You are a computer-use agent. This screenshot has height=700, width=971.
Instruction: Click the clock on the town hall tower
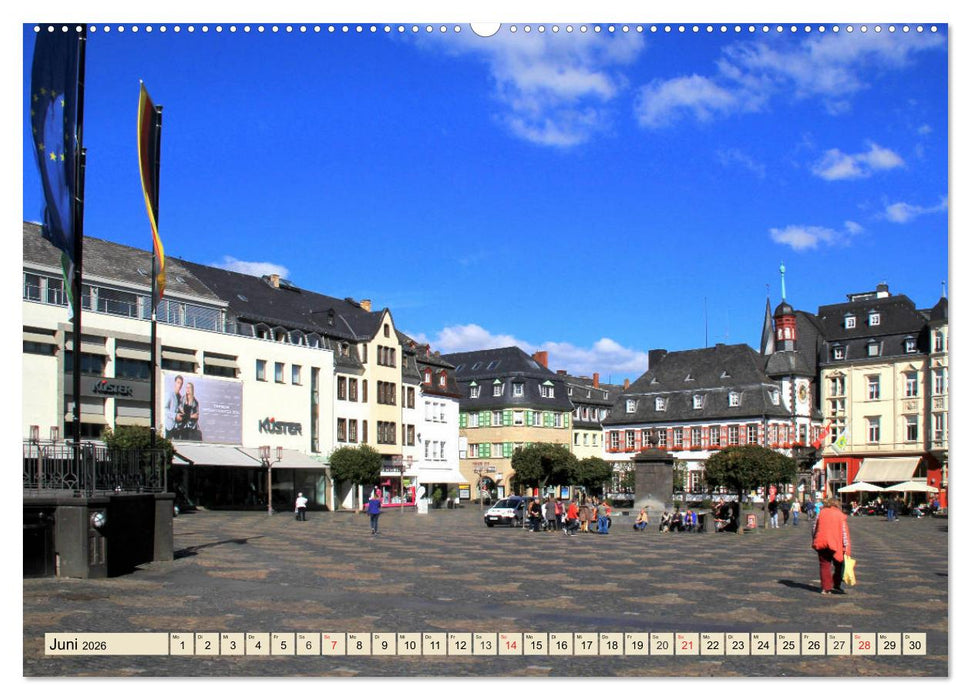801,393
